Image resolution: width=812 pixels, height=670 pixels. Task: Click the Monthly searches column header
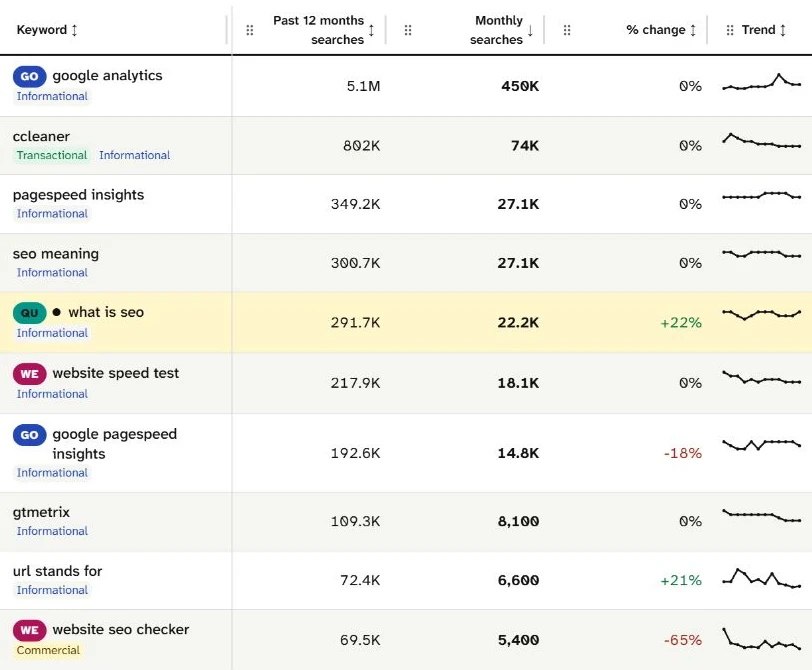[497, 30]
